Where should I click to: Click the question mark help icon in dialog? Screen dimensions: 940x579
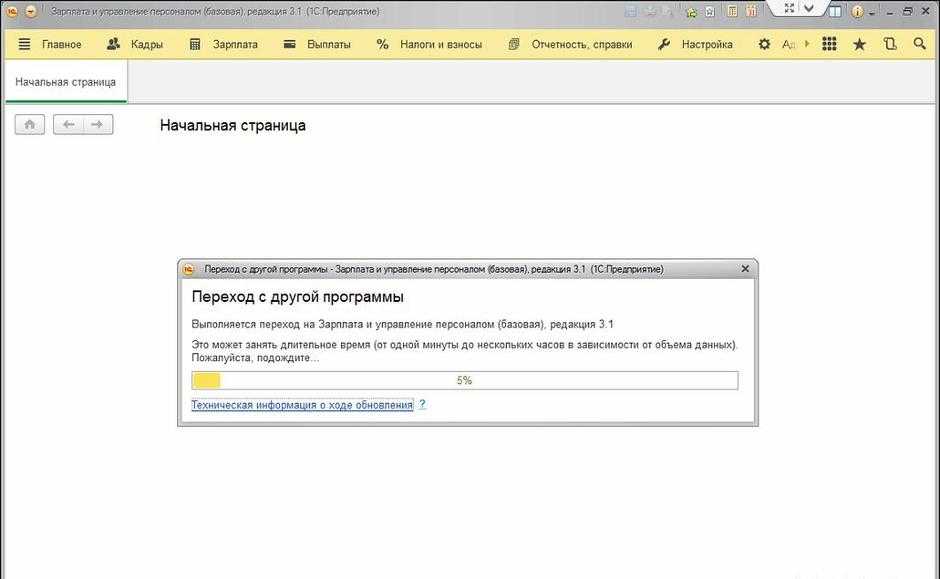point(422,405)
